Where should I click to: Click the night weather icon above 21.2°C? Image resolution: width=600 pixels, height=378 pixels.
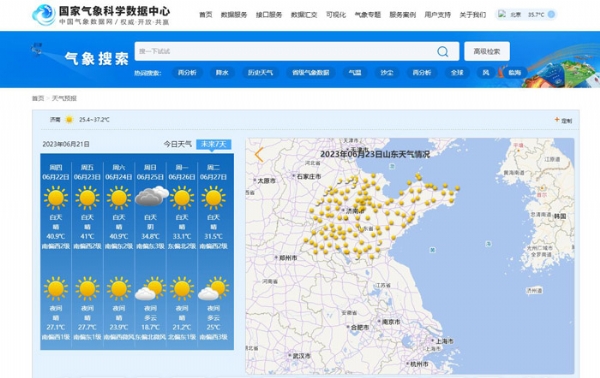[x=182, y=288]
